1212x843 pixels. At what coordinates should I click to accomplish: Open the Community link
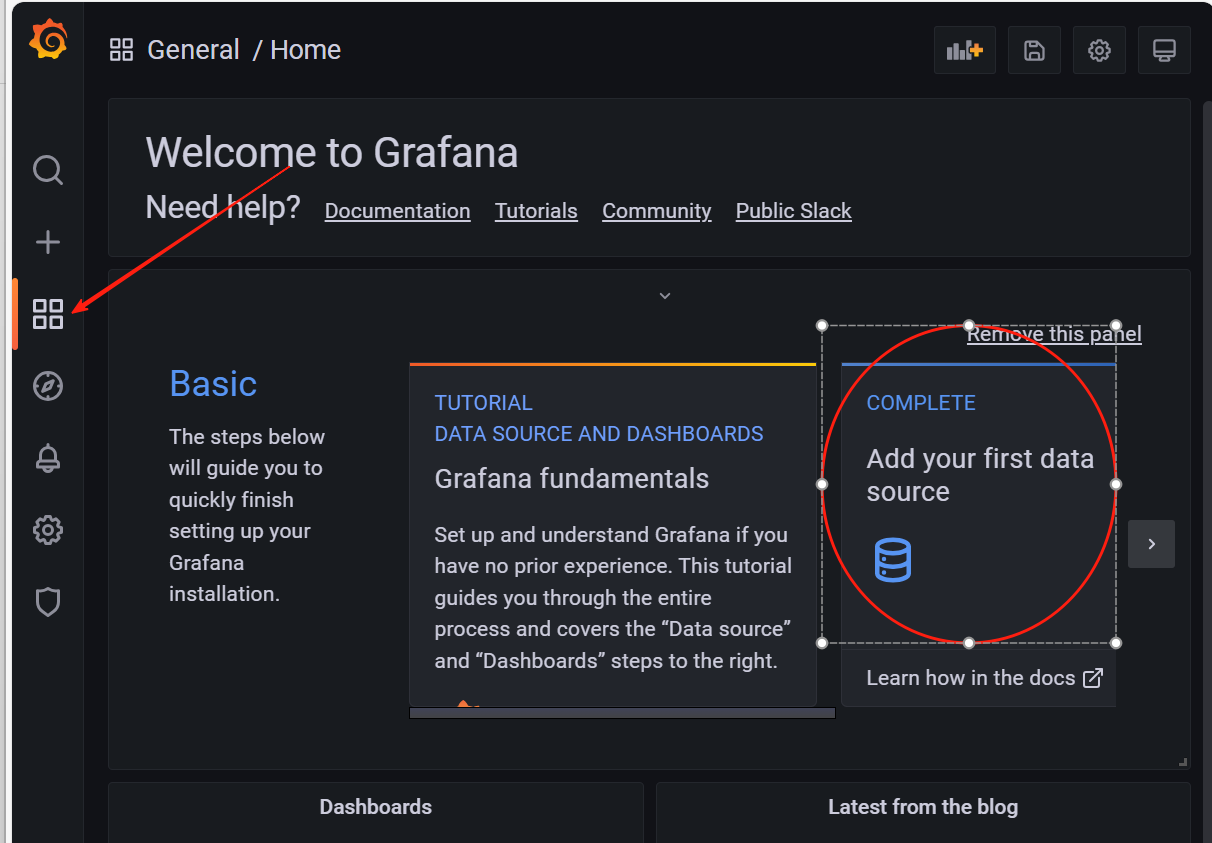pyautogui.click(x=657, y=211)
